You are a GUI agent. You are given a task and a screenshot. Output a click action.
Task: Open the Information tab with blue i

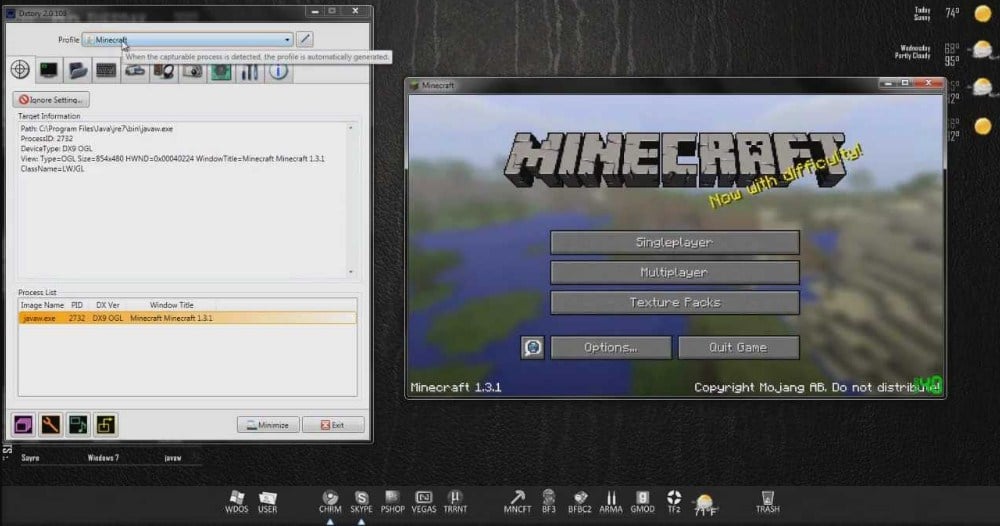point(278,70)
